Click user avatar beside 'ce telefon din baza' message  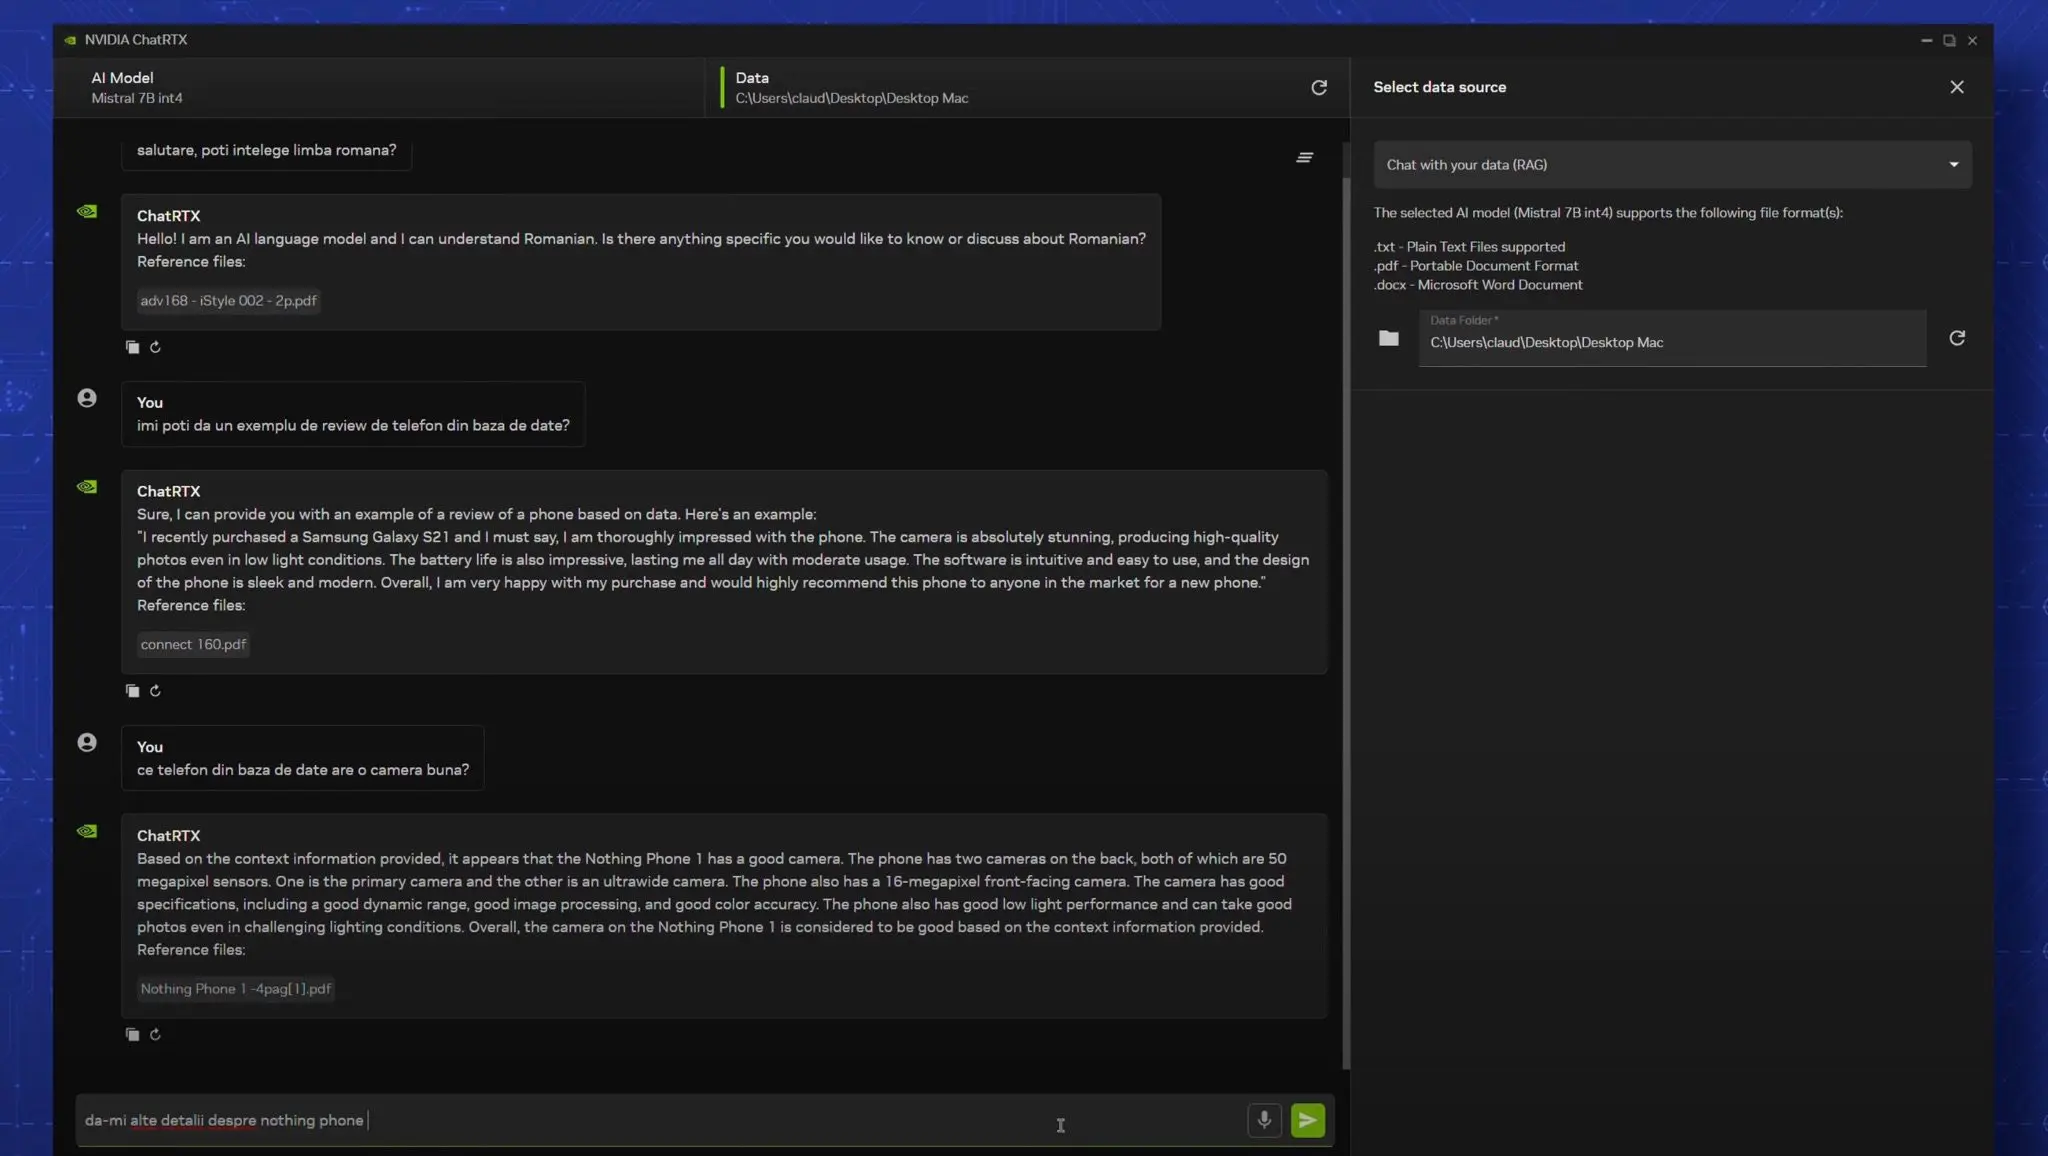point(87,743)
